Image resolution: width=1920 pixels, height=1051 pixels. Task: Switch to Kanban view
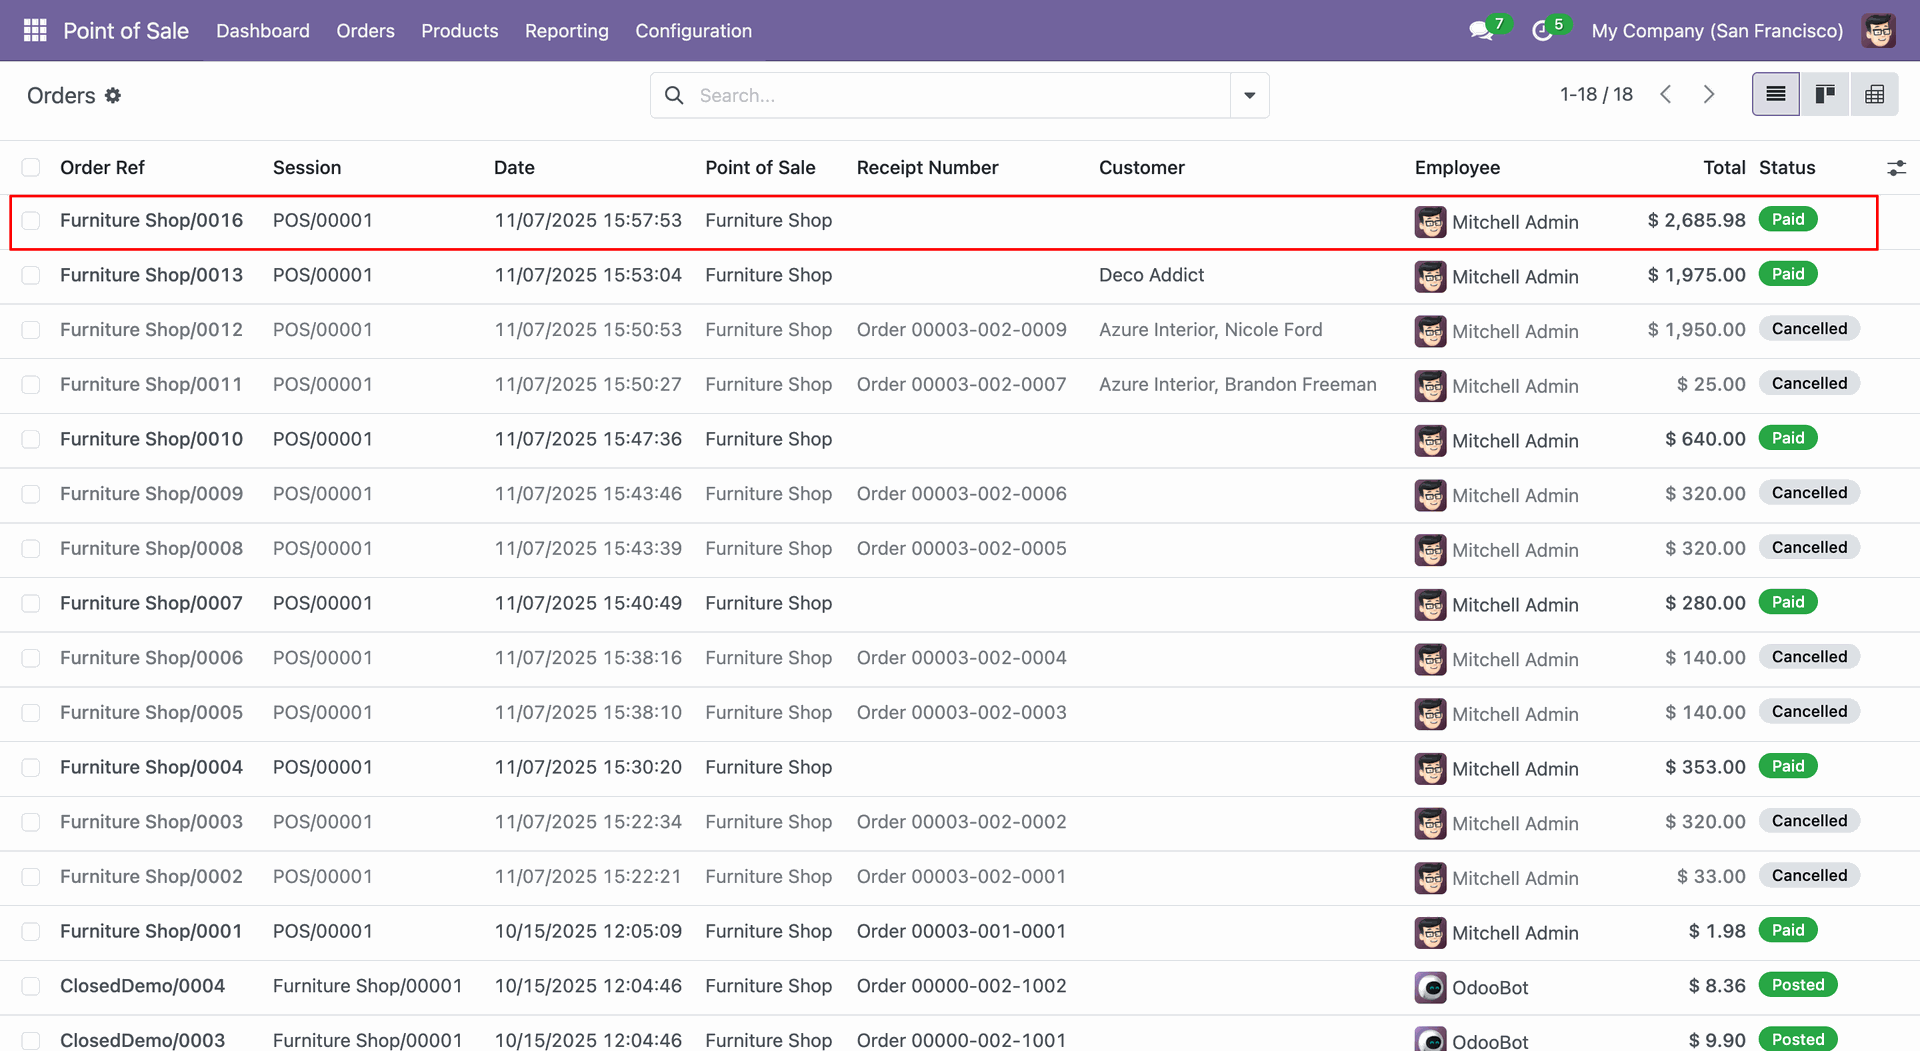[x=1825, y=94]
